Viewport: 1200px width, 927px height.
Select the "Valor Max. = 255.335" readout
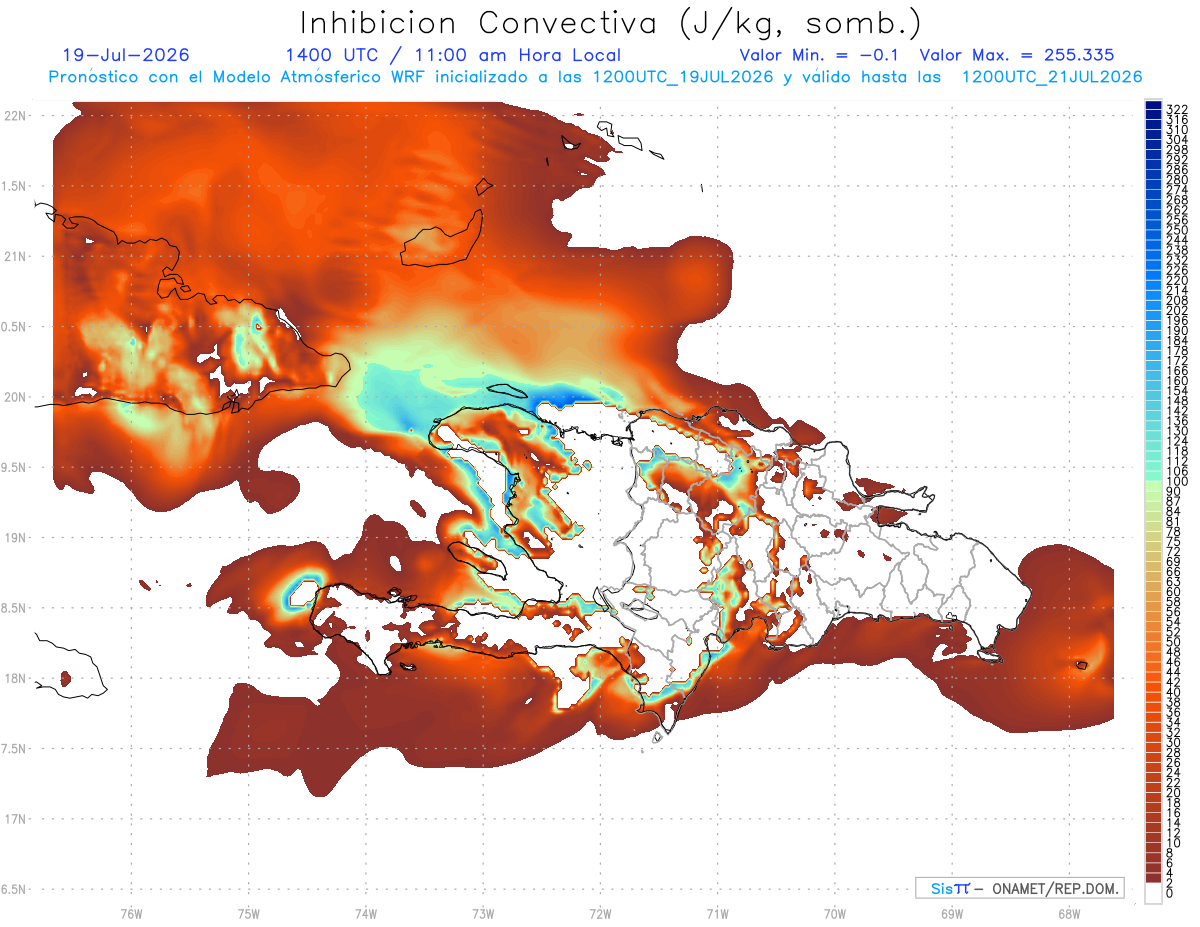1017,56
